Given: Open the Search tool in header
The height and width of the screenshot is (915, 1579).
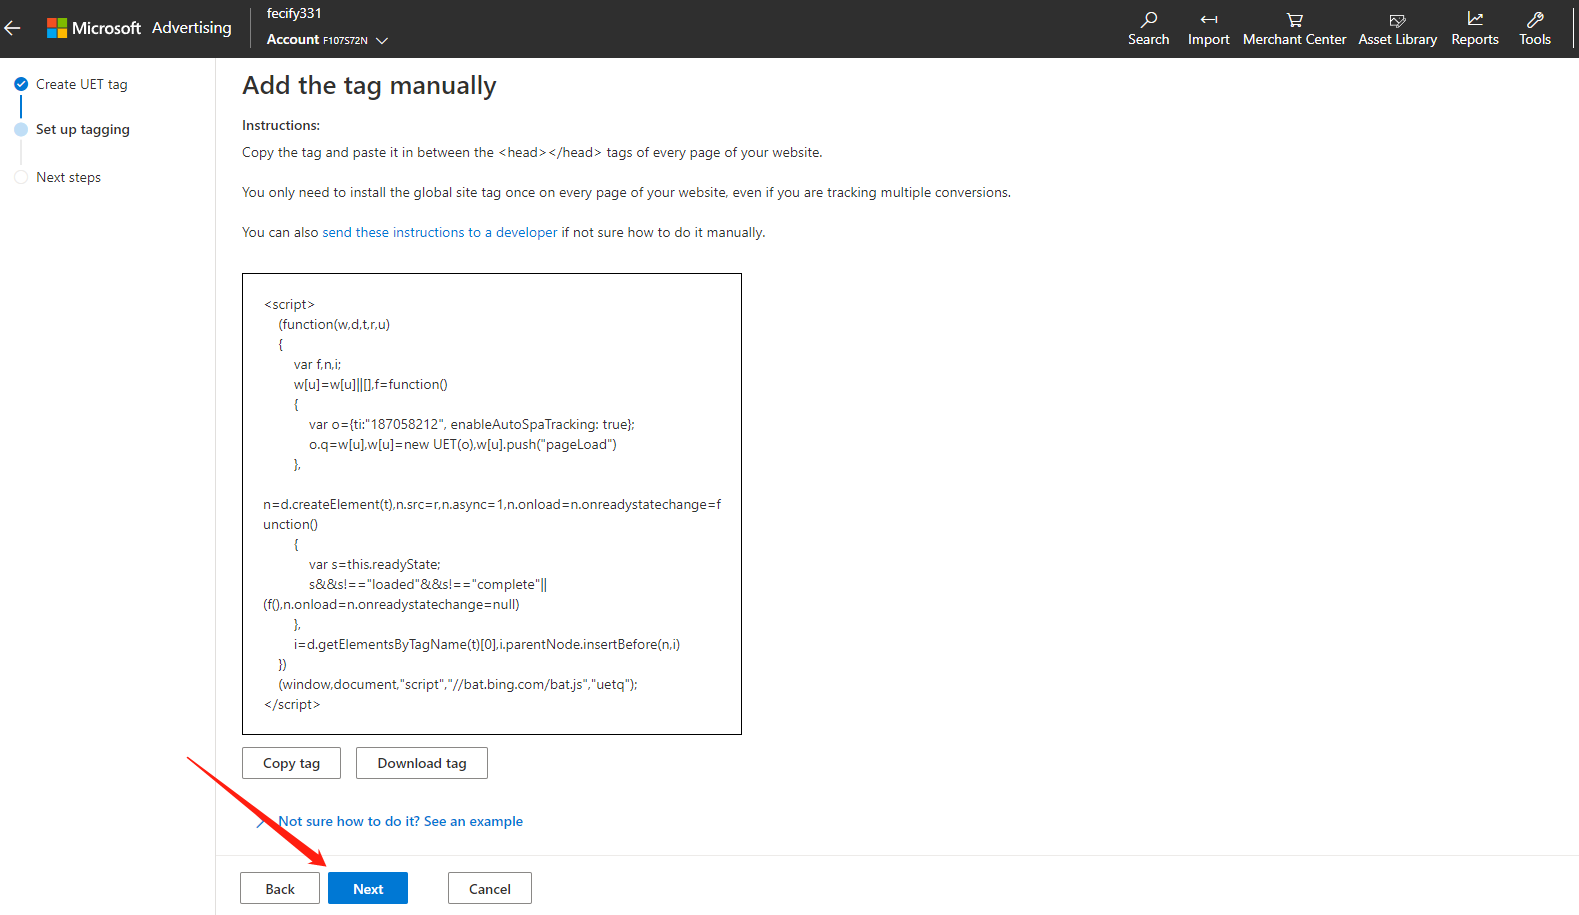Looking at the screenshot, I should pyautogui.click(x=1148, y=28).
